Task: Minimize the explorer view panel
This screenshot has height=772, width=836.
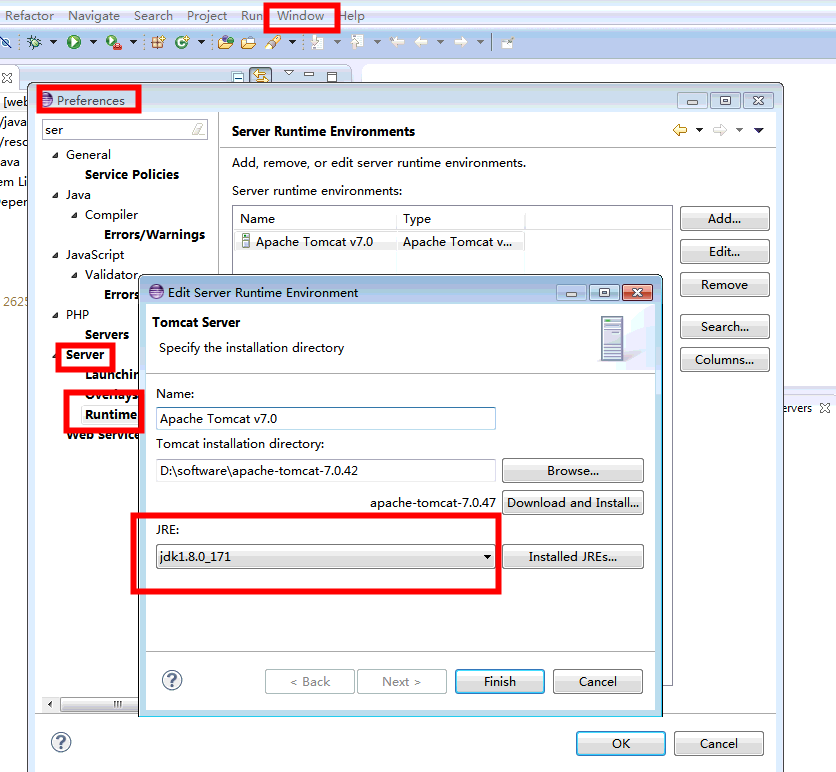Action: tap(309, 74)
